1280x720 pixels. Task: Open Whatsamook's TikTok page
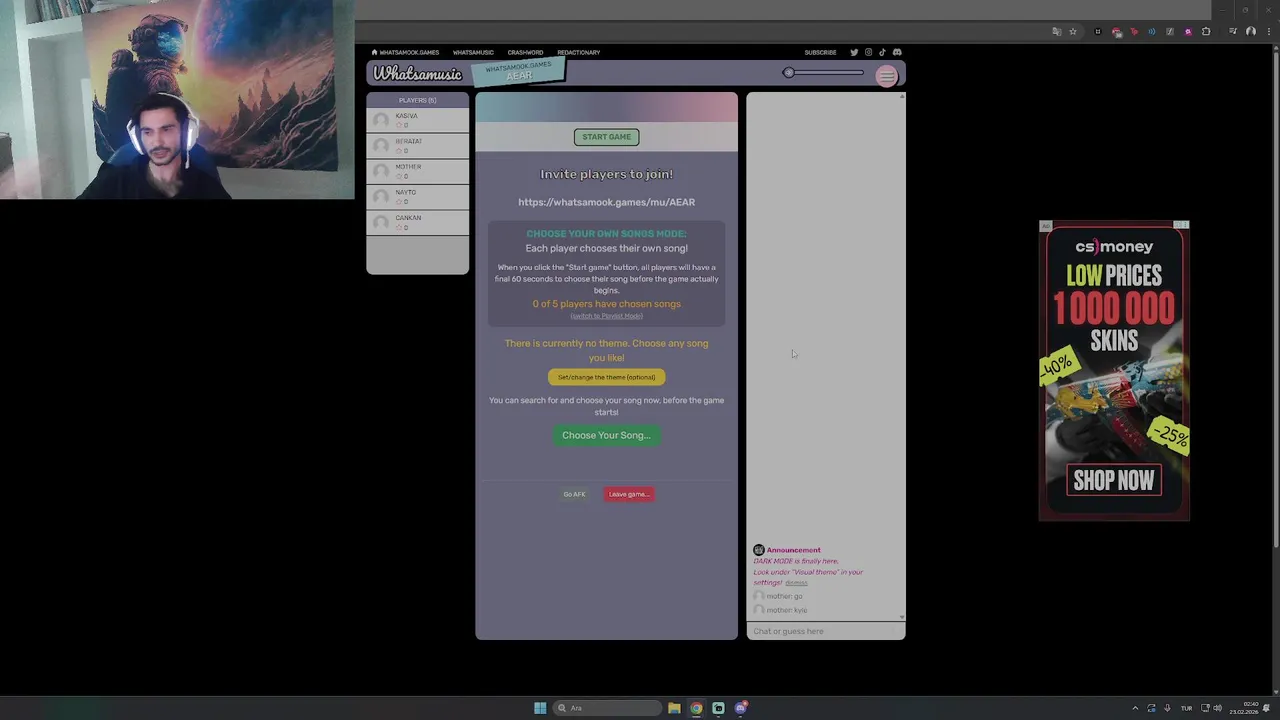point(882,52)
